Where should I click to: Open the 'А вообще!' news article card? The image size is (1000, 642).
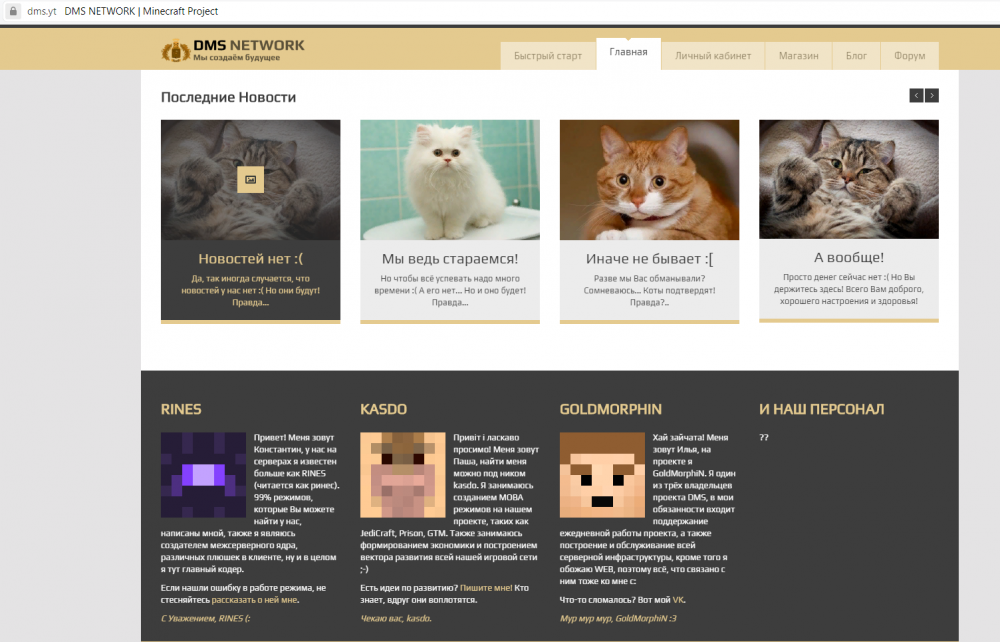(x=848, y=220)
